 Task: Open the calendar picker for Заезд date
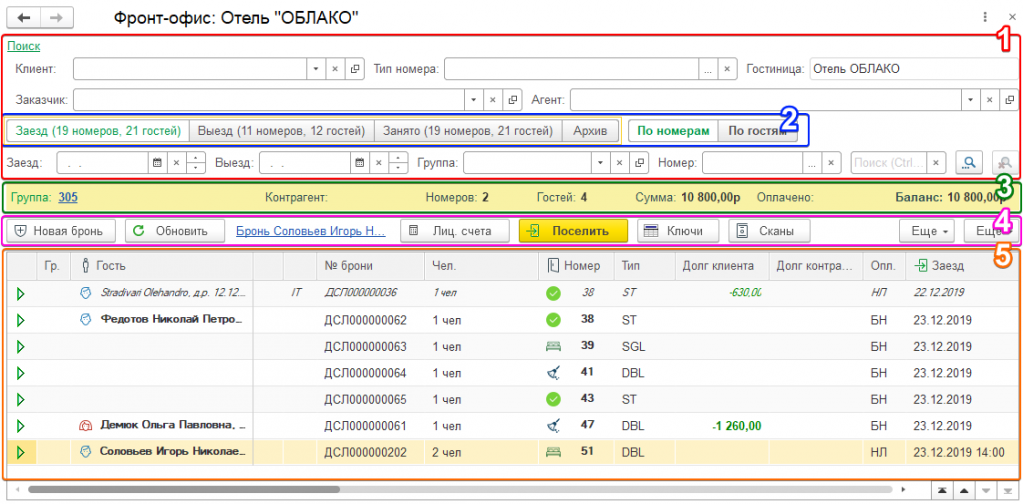(155, 162)
